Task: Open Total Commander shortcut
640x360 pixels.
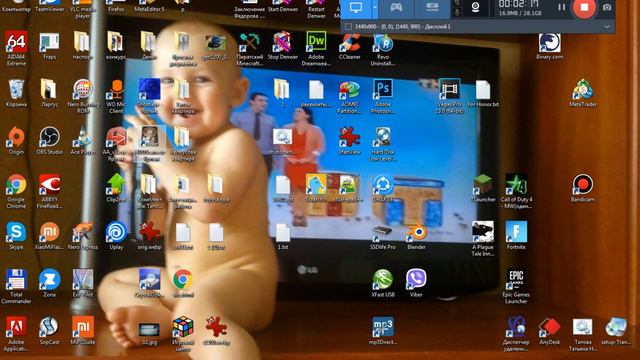Action: coord(16,287)
